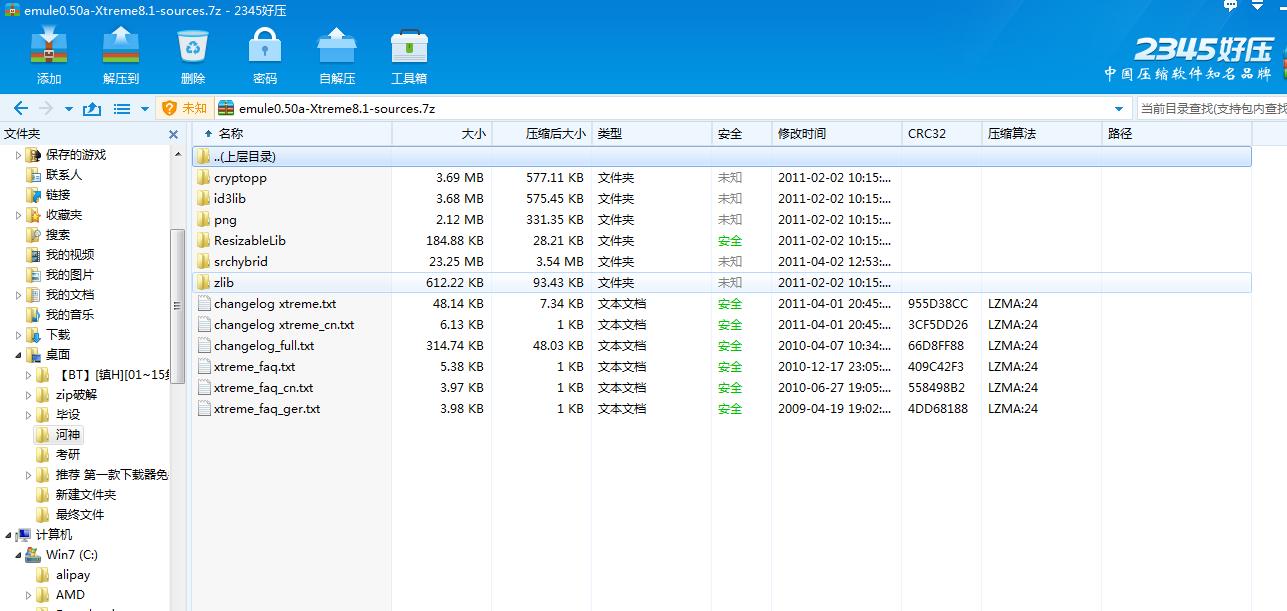Sort by the 名称 column header

pos(291,134)
